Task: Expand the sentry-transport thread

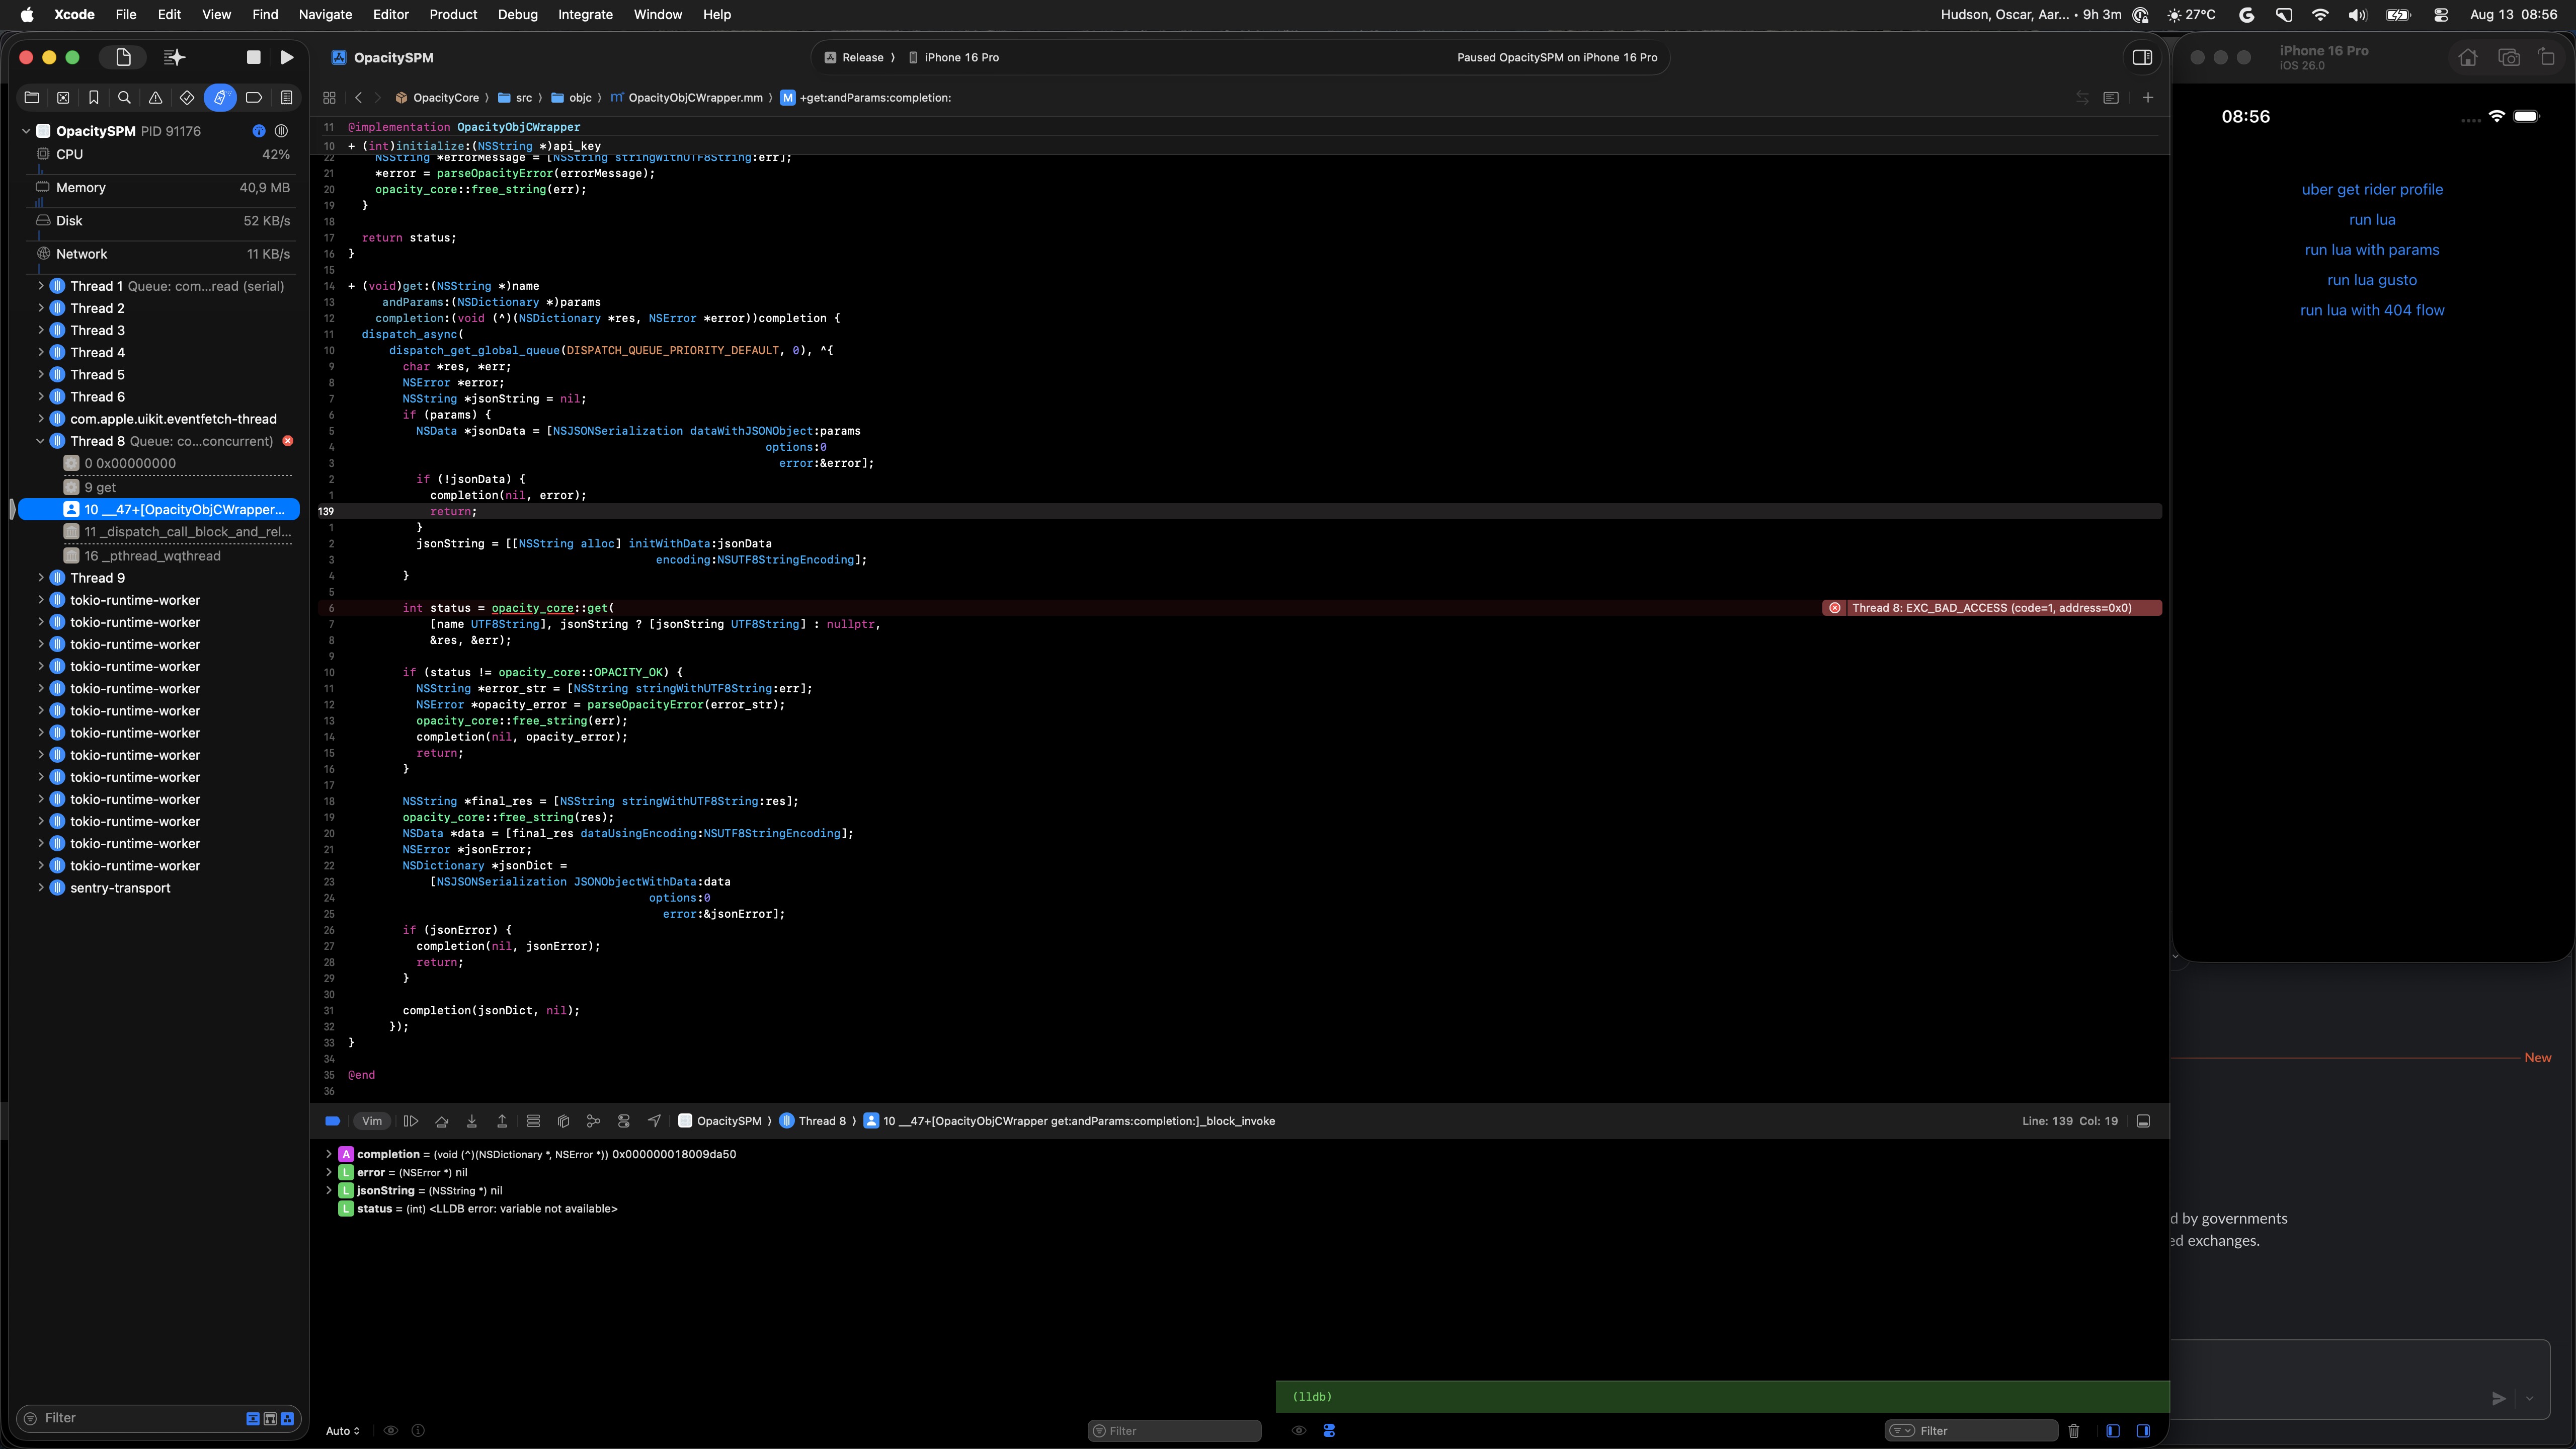Action: tap(41, 888)
